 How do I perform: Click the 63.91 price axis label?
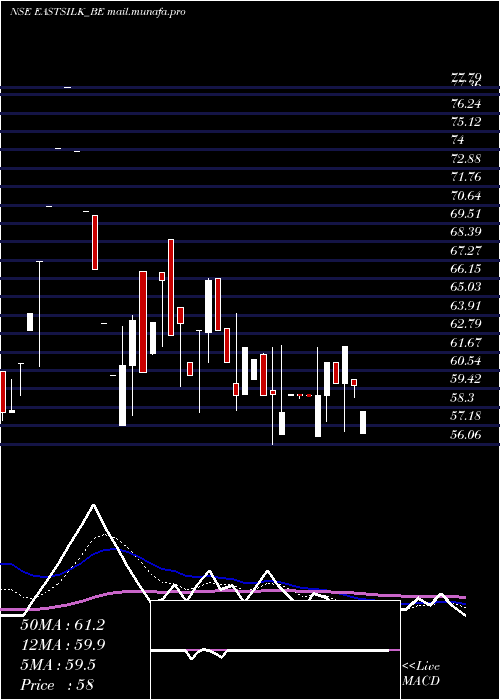[466, 305]
